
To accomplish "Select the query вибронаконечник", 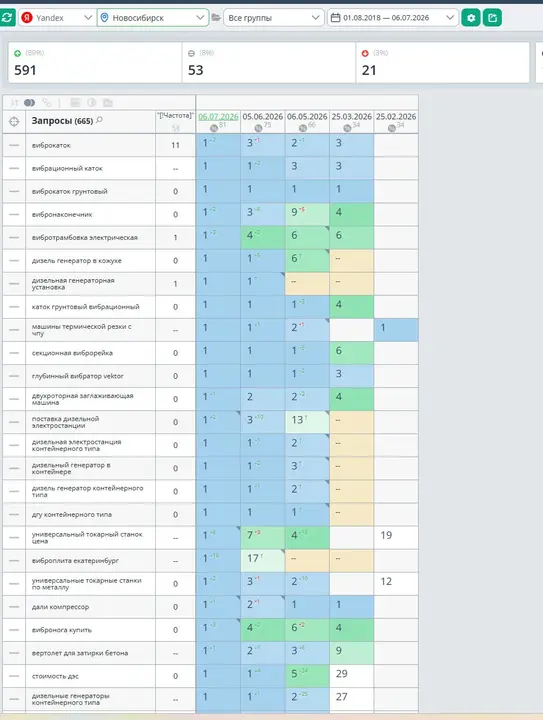I will (x=62, y=214).
